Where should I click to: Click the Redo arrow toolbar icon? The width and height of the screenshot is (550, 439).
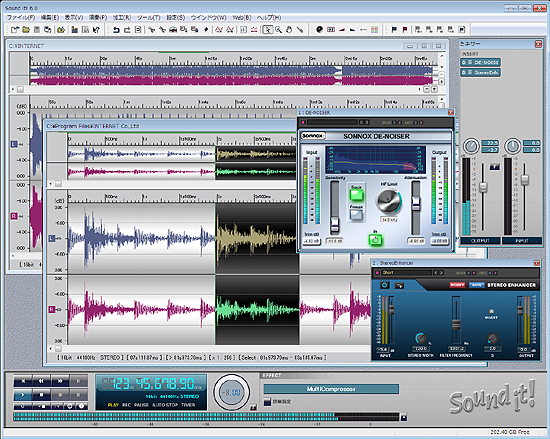127,30
